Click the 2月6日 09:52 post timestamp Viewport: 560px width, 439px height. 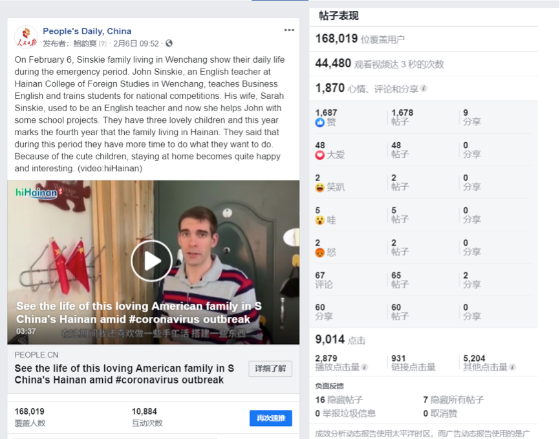[x=136, y=44]
